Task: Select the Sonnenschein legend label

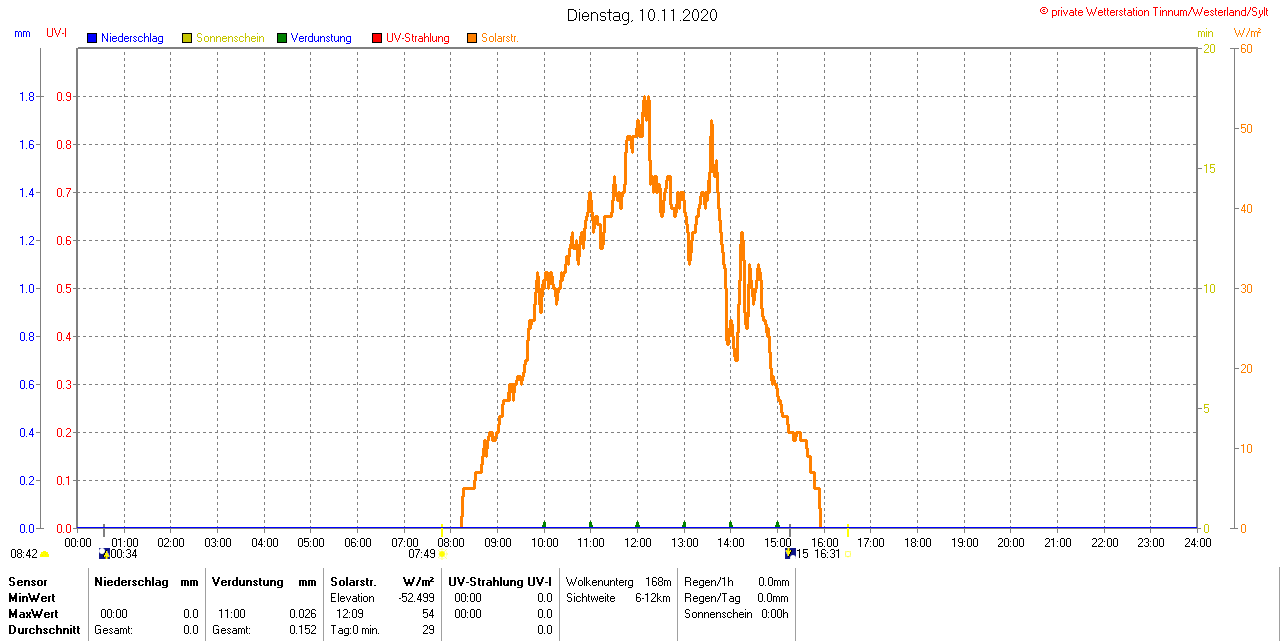Action: (x=230, y=38)
